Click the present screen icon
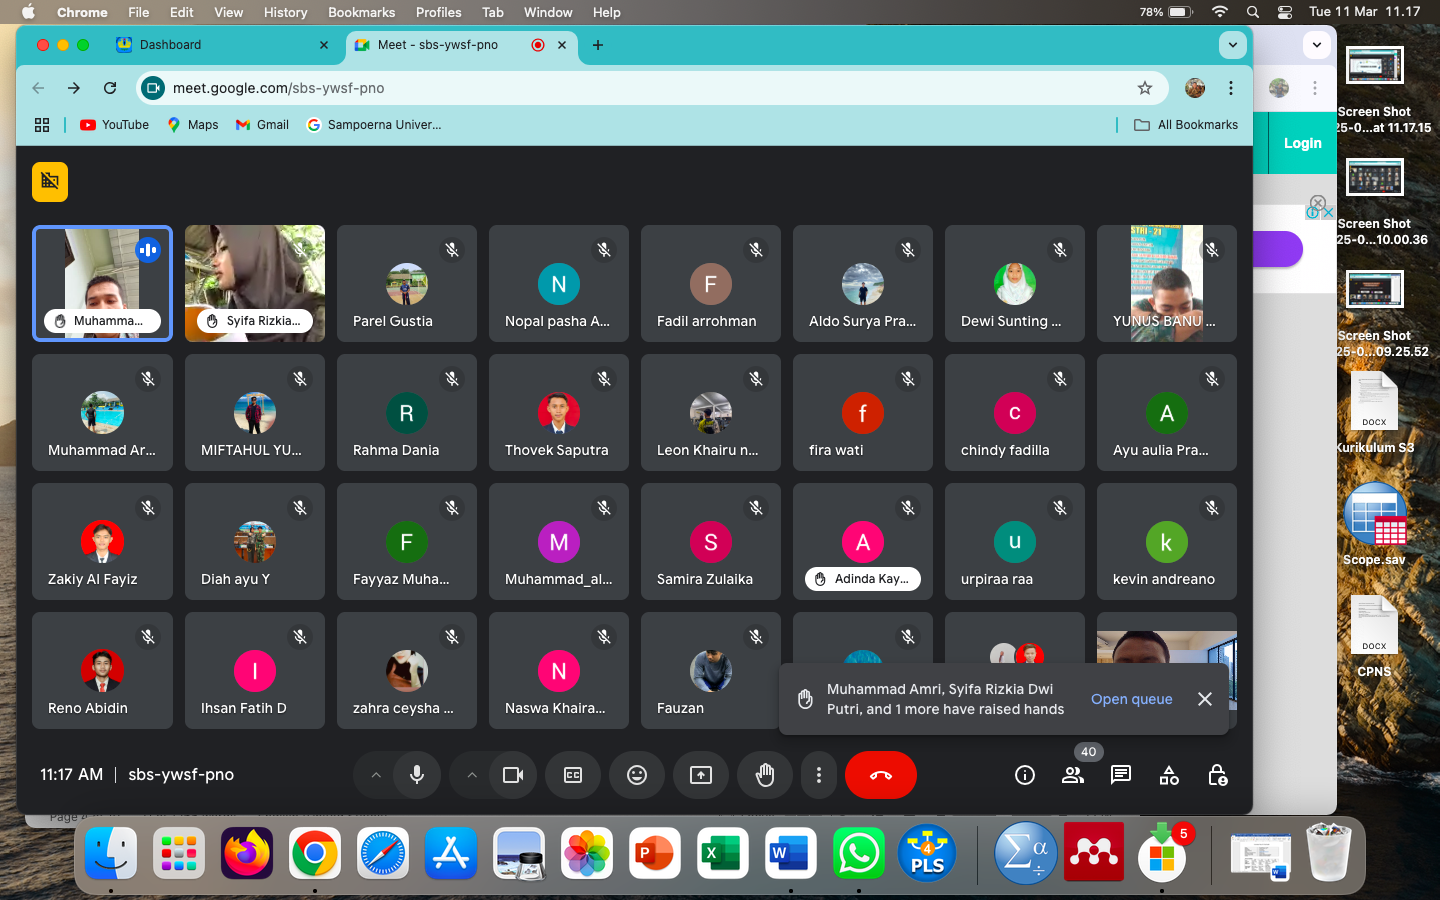 click(x=701, y=775)
